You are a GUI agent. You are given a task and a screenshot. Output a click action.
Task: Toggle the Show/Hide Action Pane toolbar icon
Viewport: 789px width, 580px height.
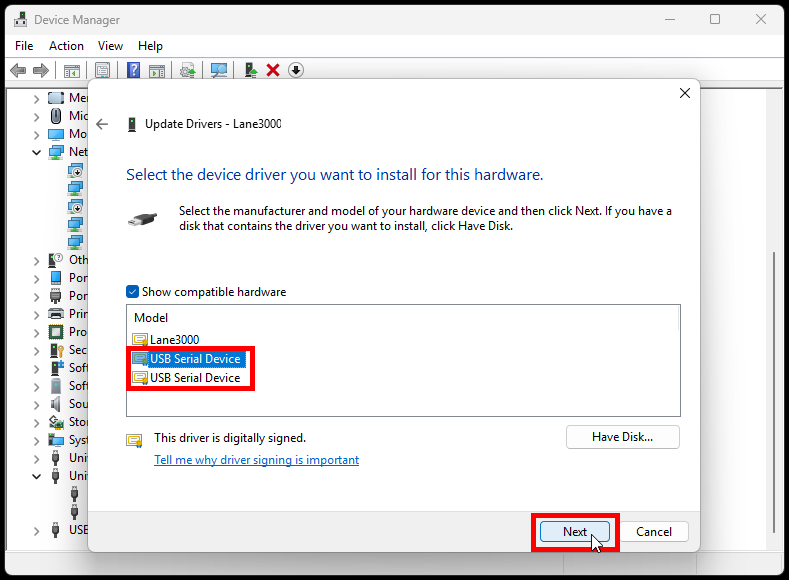tap(157, 70)
